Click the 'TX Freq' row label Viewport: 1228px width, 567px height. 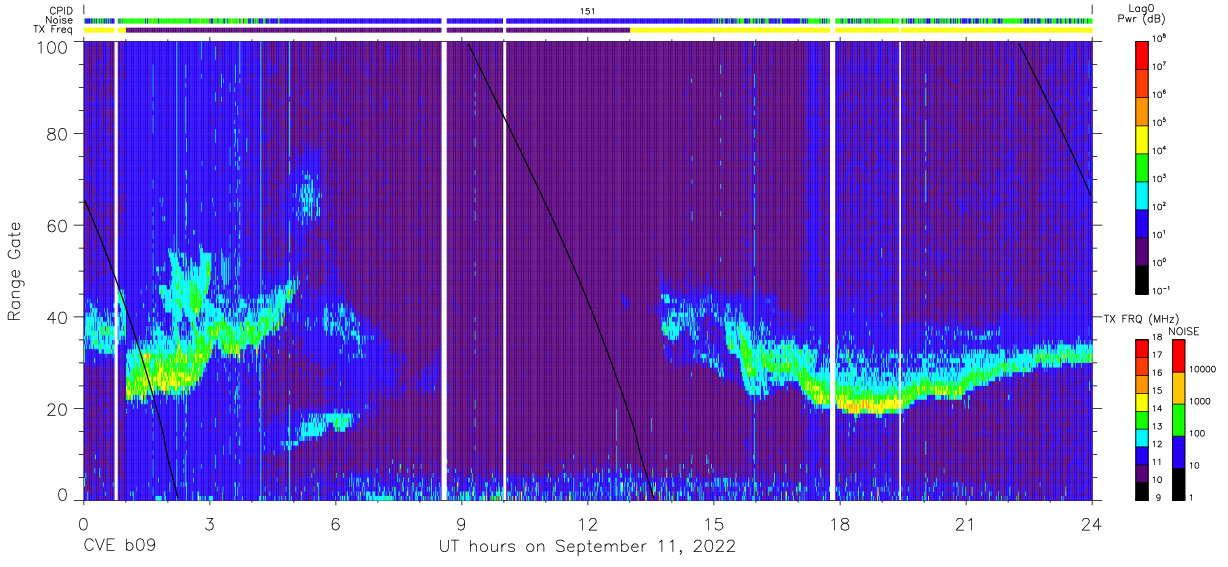click(54, 30)
